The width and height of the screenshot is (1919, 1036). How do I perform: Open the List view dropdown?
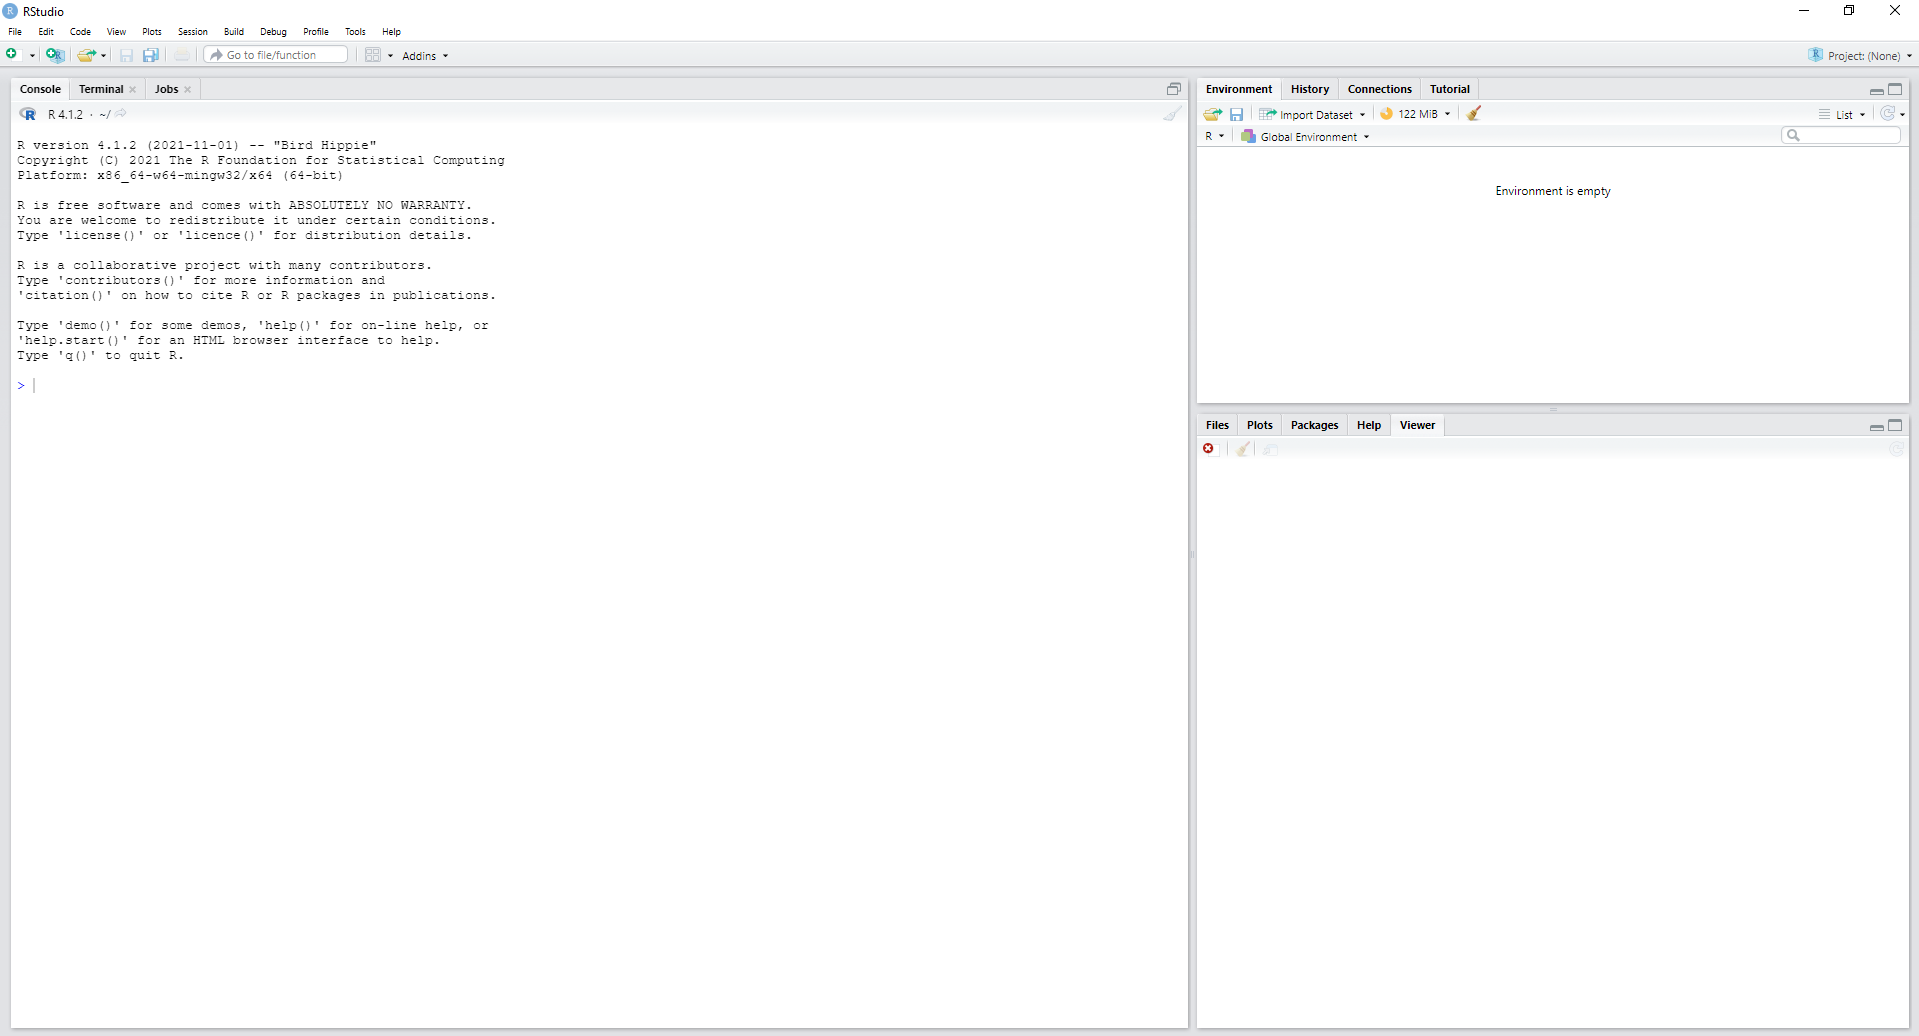[x=1843, y=115]
